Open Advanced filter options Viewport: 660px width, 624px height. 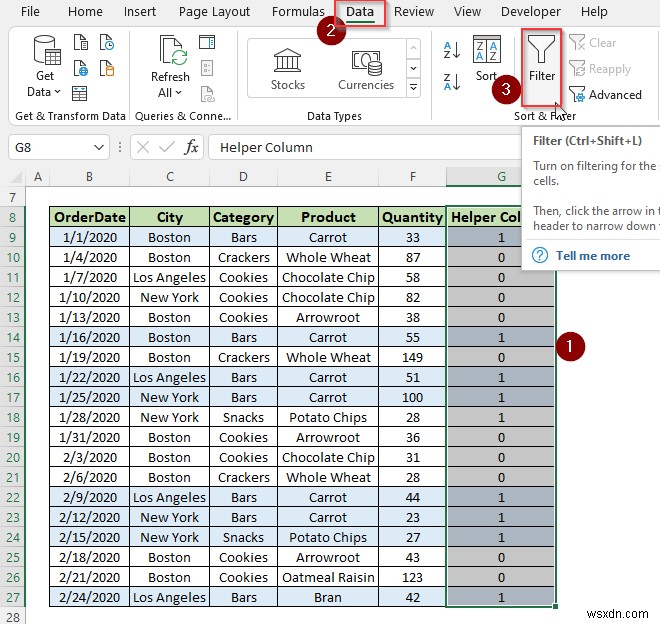coord(605,95)
